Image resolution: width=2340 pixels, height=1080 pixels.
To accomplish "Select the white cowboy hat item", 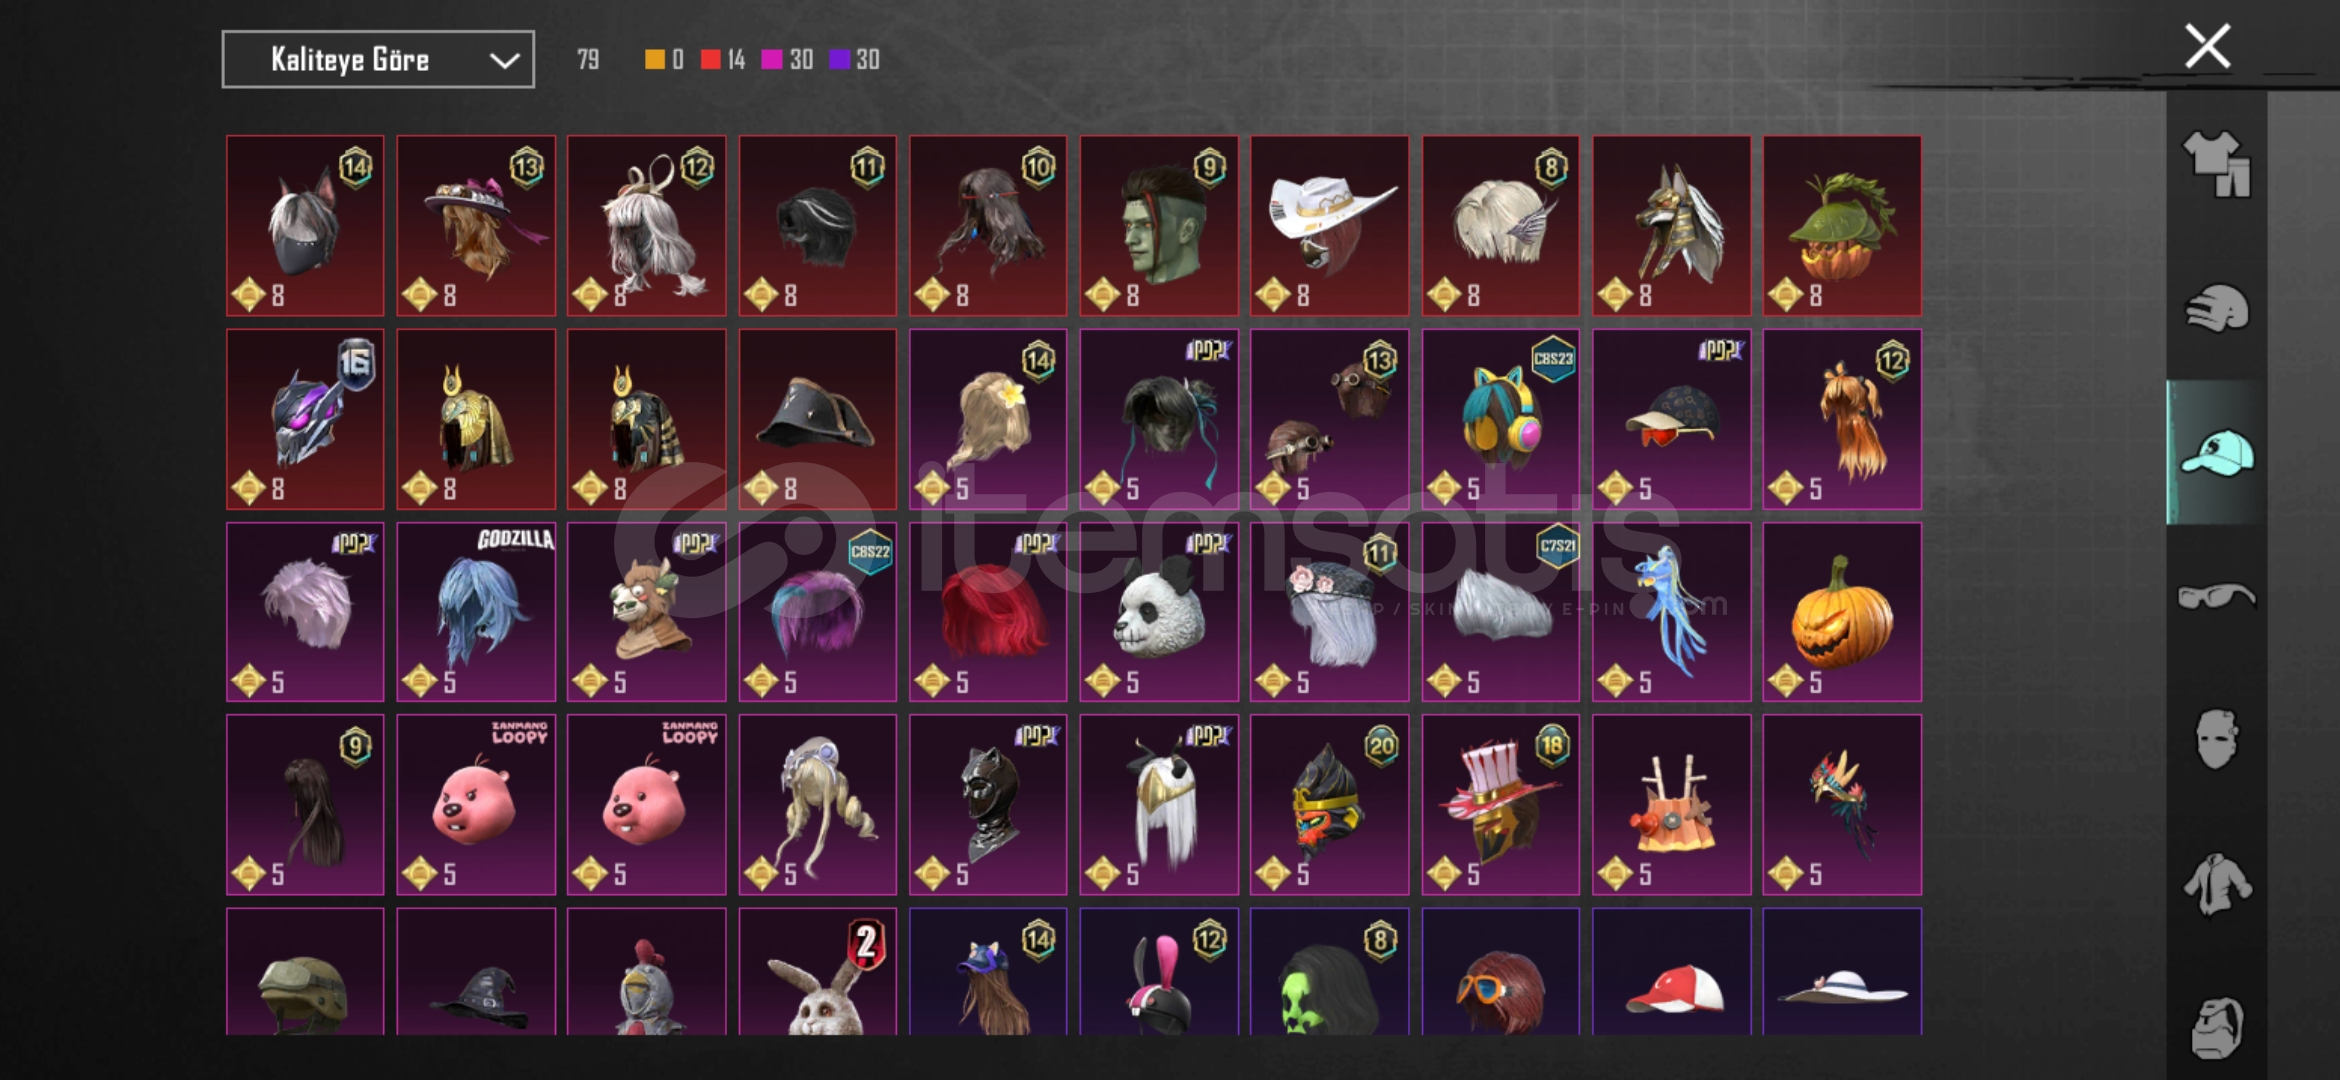I will coord(1329,226).
